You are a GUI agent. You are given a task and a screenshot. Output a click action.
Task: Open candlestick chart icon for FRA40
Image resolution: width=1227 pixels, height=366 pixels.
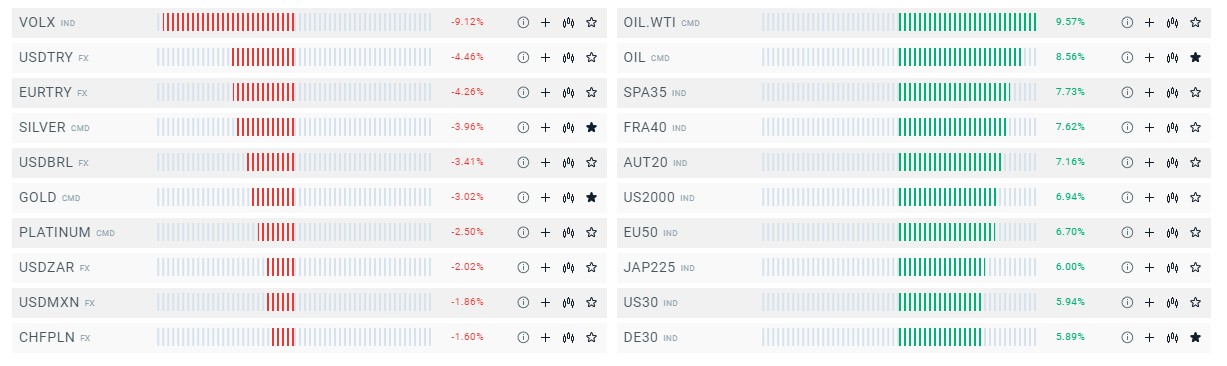pyautogui.click(x=1172, y=127)
